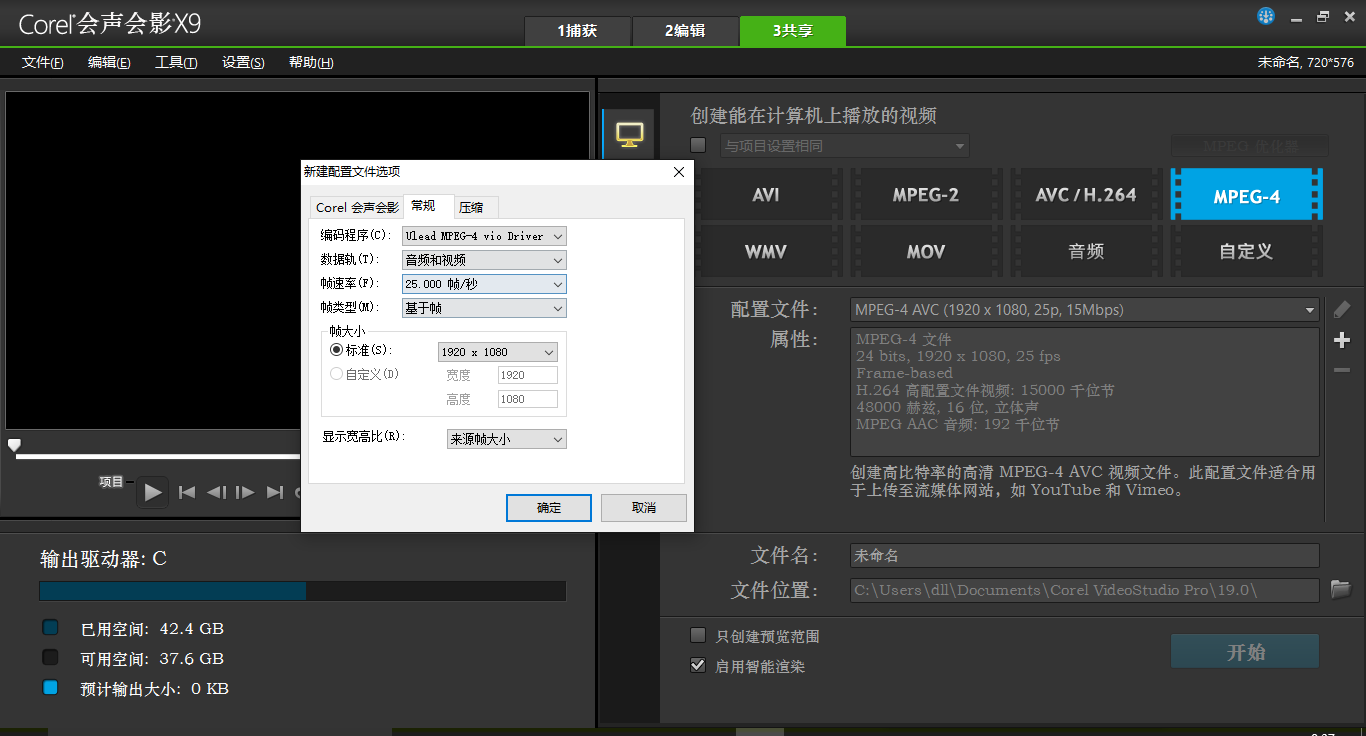1366x736 pixels.
Task: Close the 新建配置文件选项 dialog with X
Action: (x=679, y=172)
